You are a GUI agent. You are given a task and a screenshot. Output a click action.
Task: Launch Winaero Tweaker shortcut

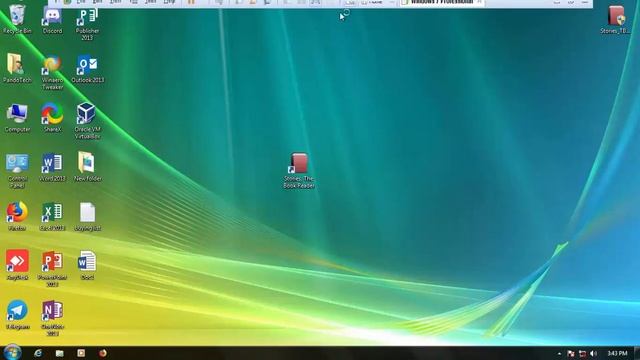click(x=52, y=72)
